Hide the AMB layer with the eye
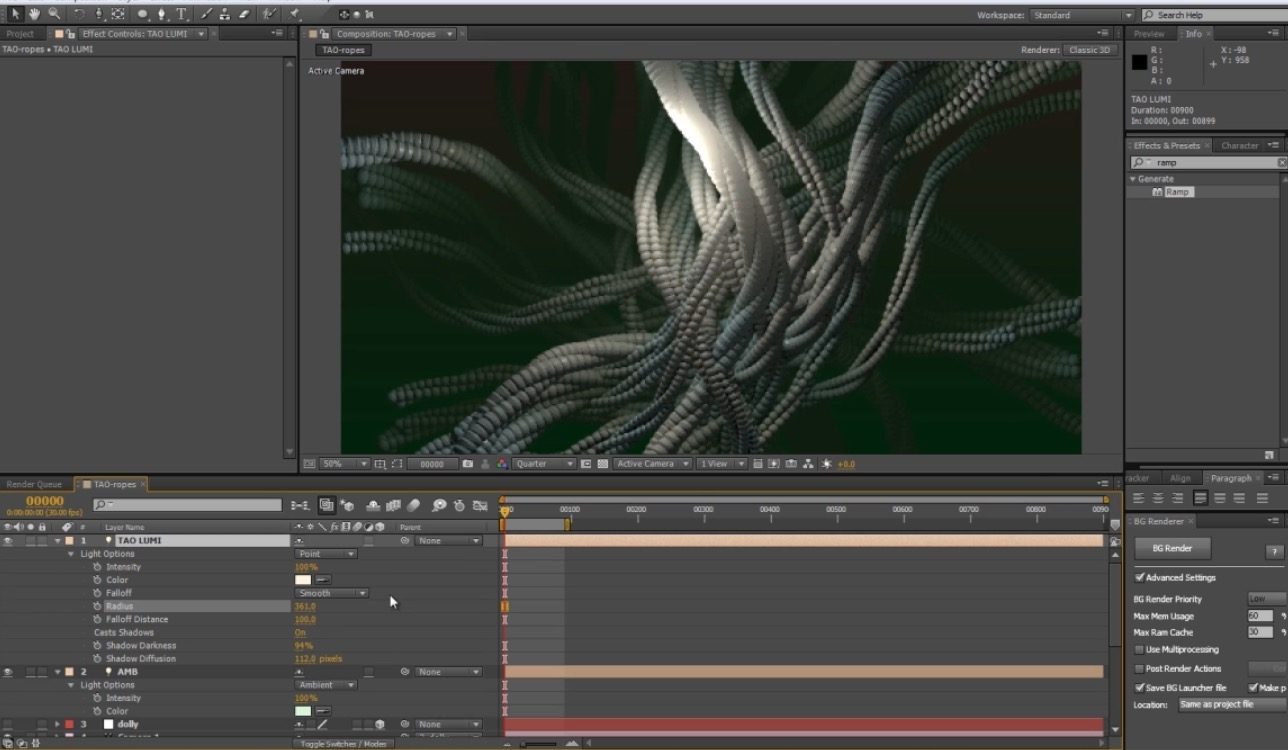Viewport: 1288px width, 750px height. 8,672
